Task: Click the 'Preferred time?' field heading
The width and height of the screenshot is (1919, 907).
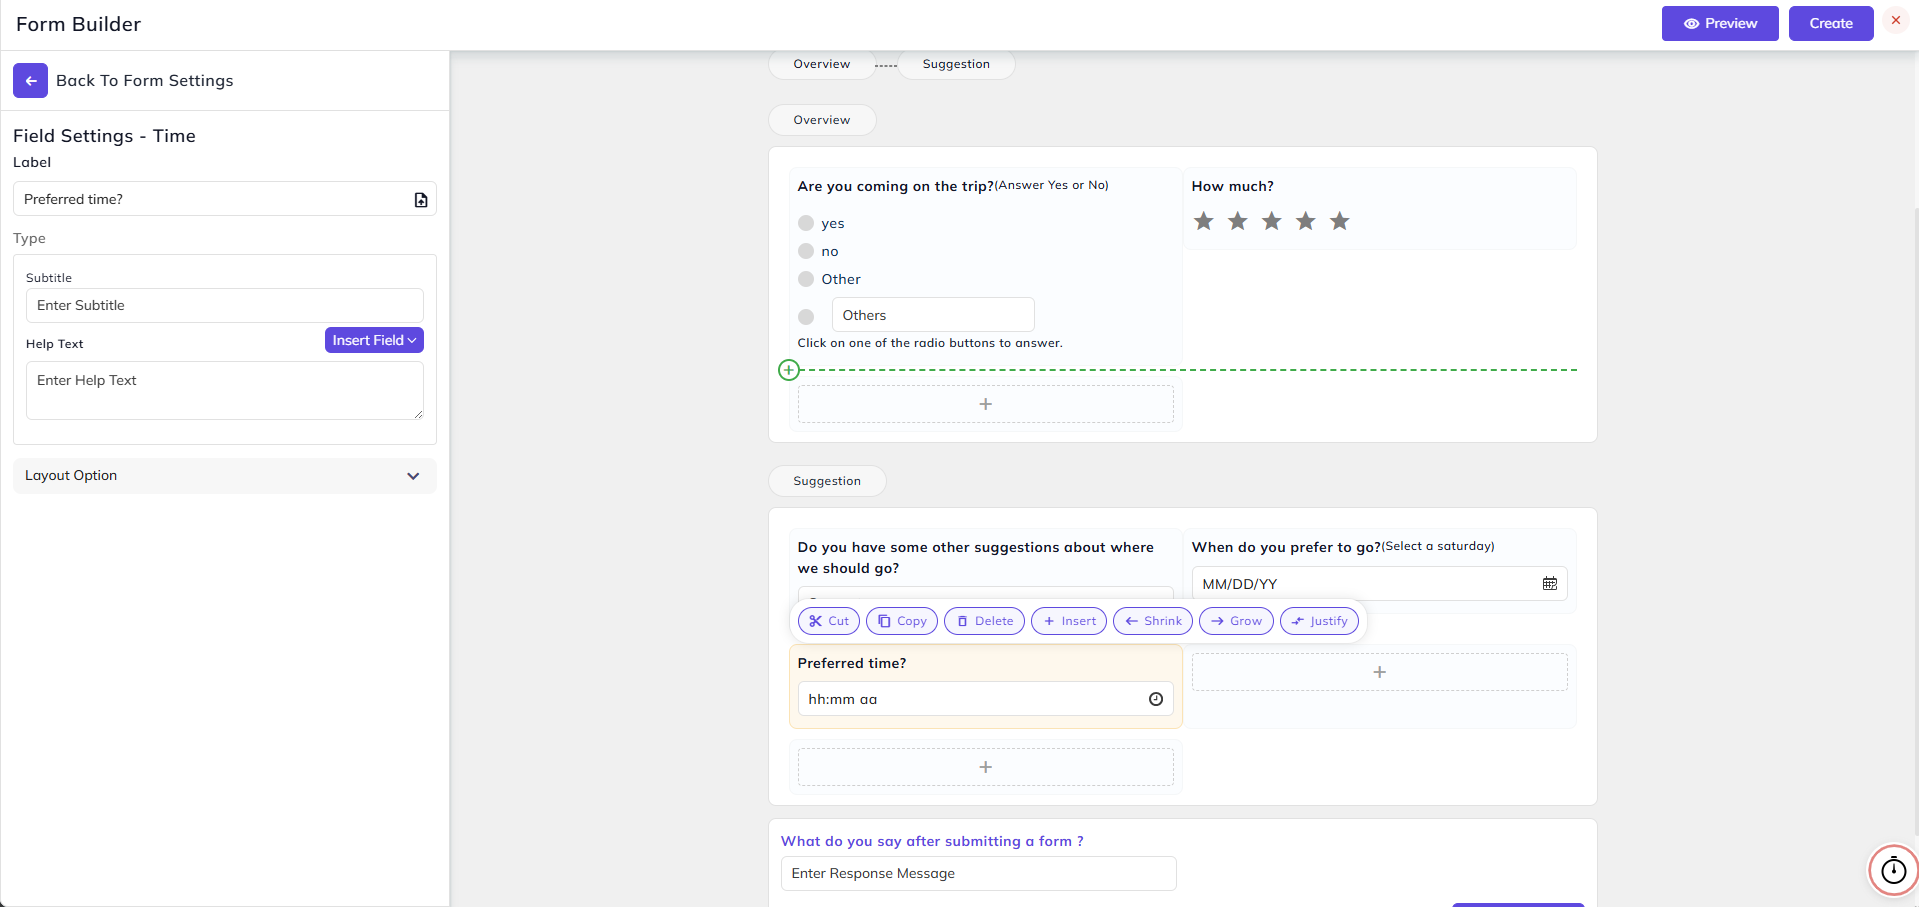Action: (x=852, y=663)
